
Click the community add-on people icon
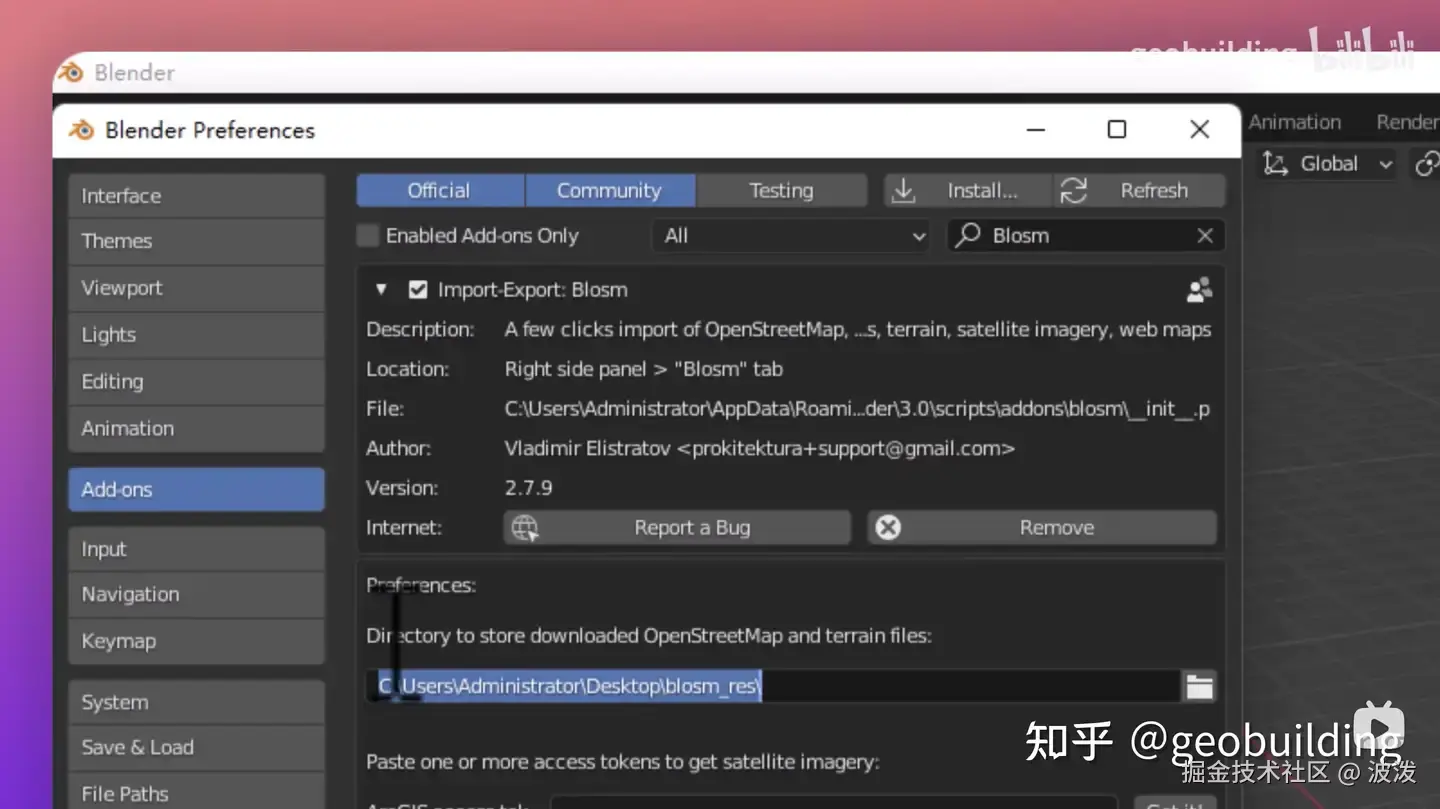tap(1199, 290)
